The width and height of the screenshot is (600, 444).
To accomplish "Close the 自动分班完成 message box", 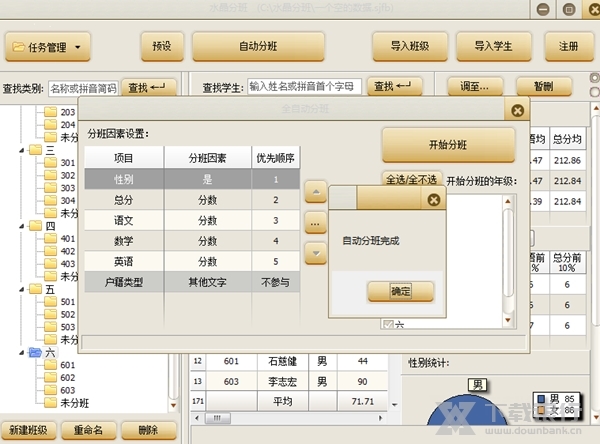I will pos(434,199).
